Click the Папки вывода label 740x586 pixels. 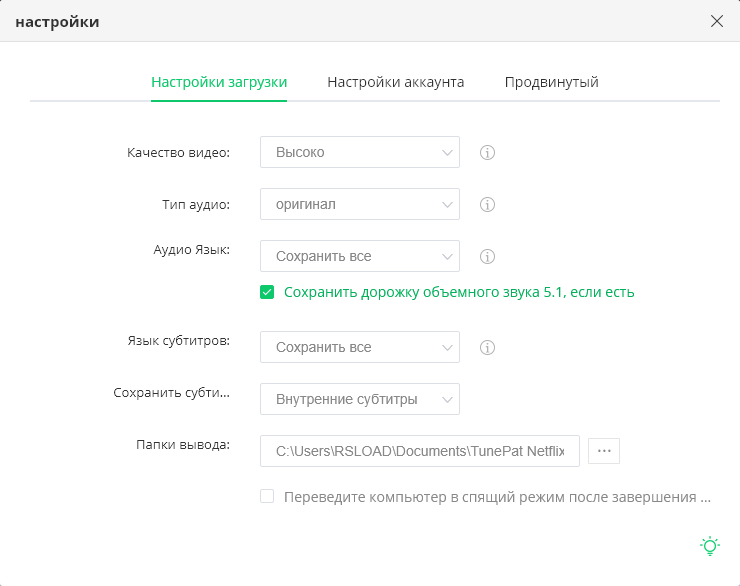pyautogui.click(x=183, y=444)
